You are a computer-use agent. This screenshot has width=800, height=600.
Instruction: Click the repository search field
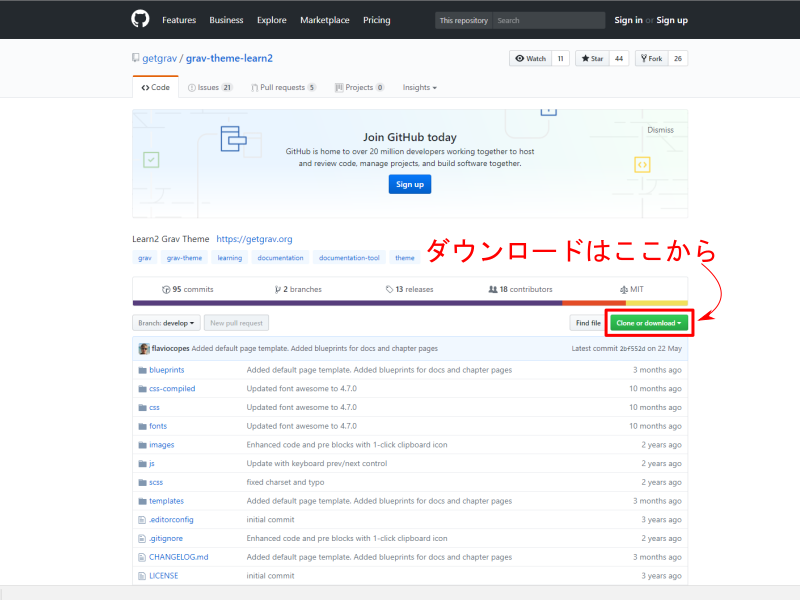549,20
